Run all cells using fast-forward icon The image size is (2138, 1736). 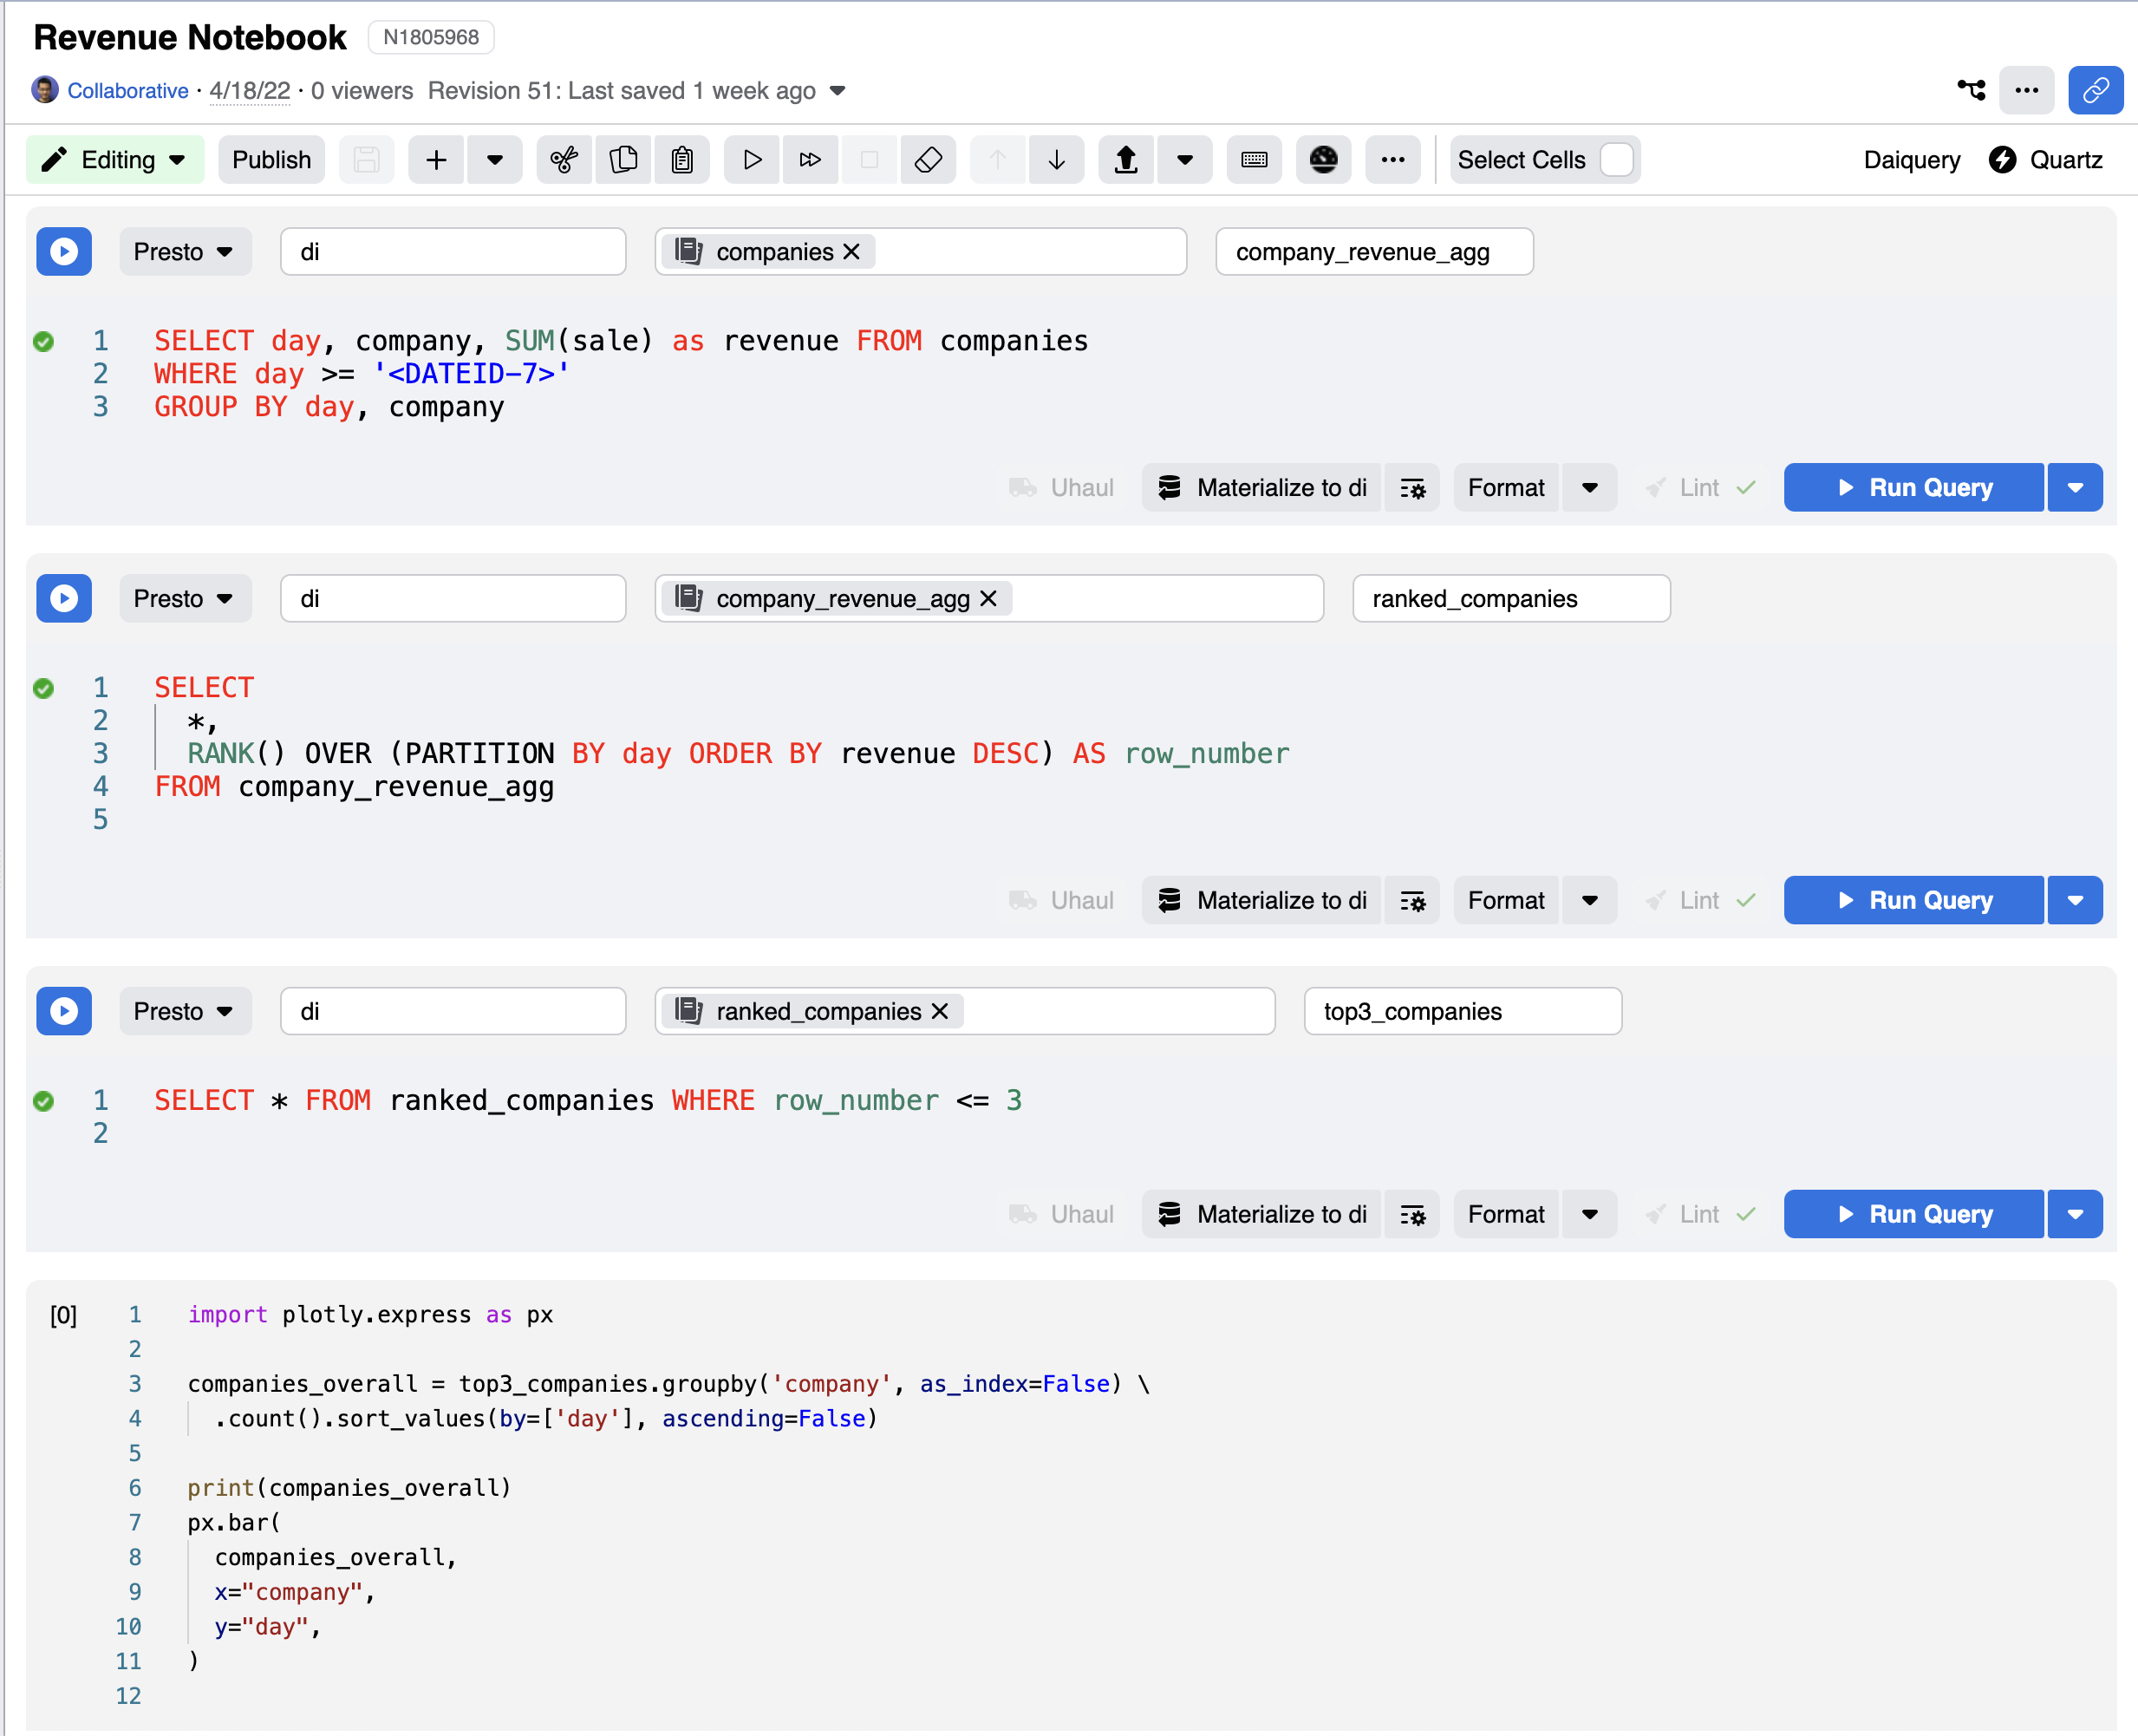tap(810, 160)
